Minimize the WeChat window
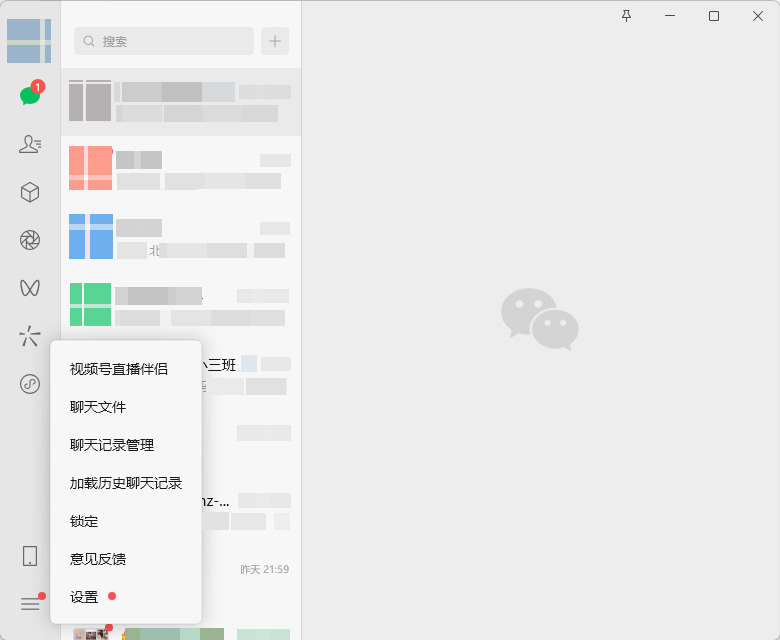Viewport: 780px width, 640px height. point(670,16)
